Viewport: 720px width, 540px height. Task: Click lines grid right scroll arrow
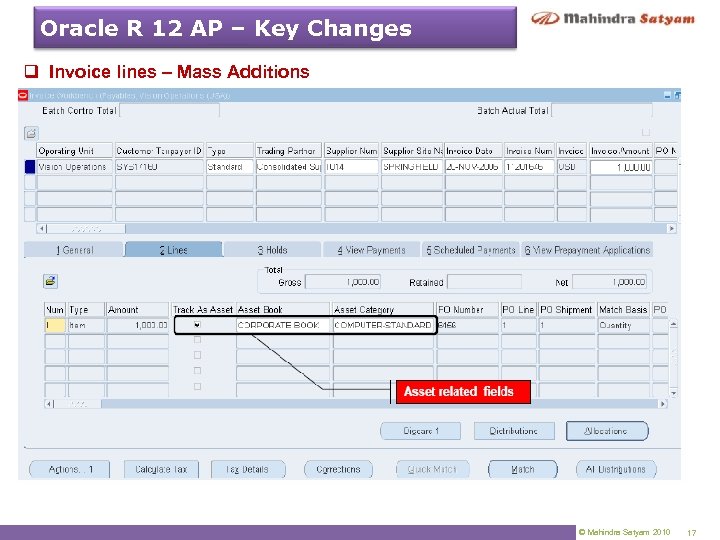(x=662, y=404)
